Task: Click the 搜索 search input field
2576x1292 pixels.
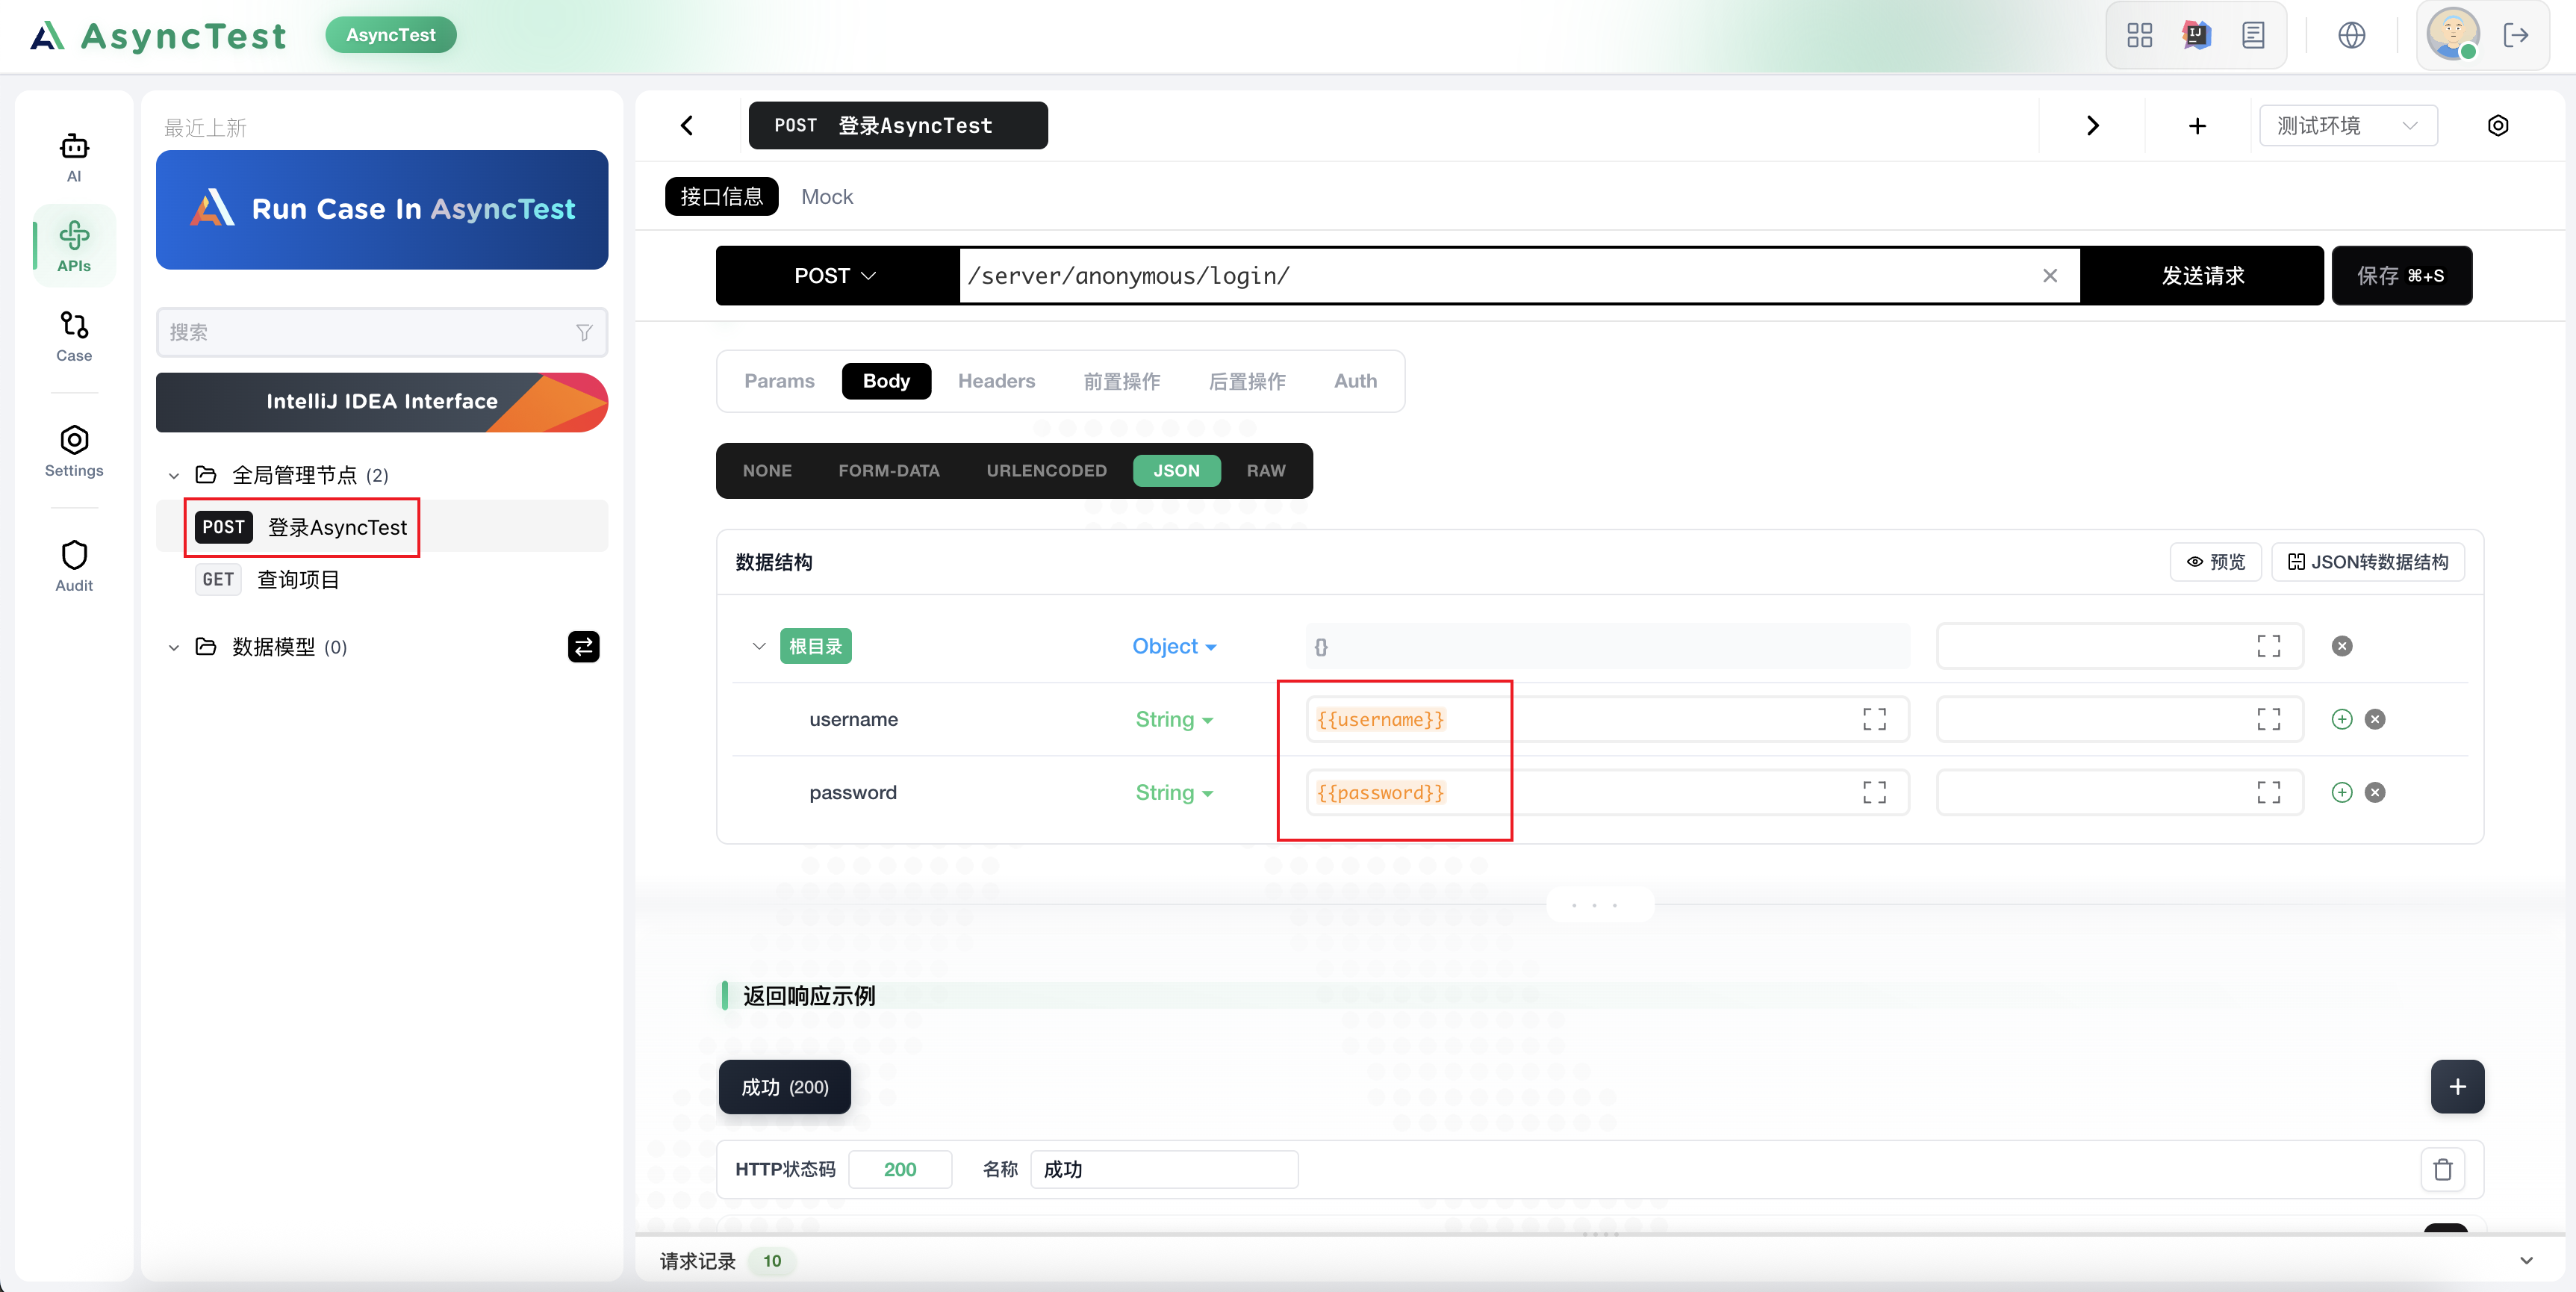Action: 370,332
